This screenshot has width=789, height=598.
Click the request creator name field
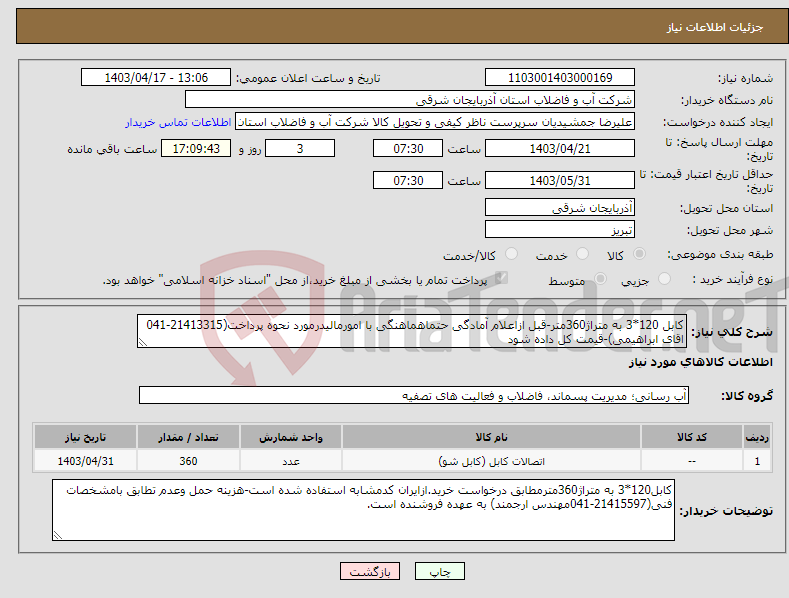(435, 122)
